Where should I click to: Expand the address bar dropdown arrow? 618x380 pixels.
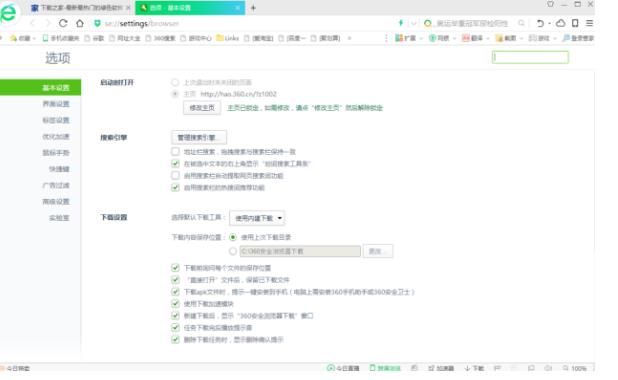(x=413, y=23)
